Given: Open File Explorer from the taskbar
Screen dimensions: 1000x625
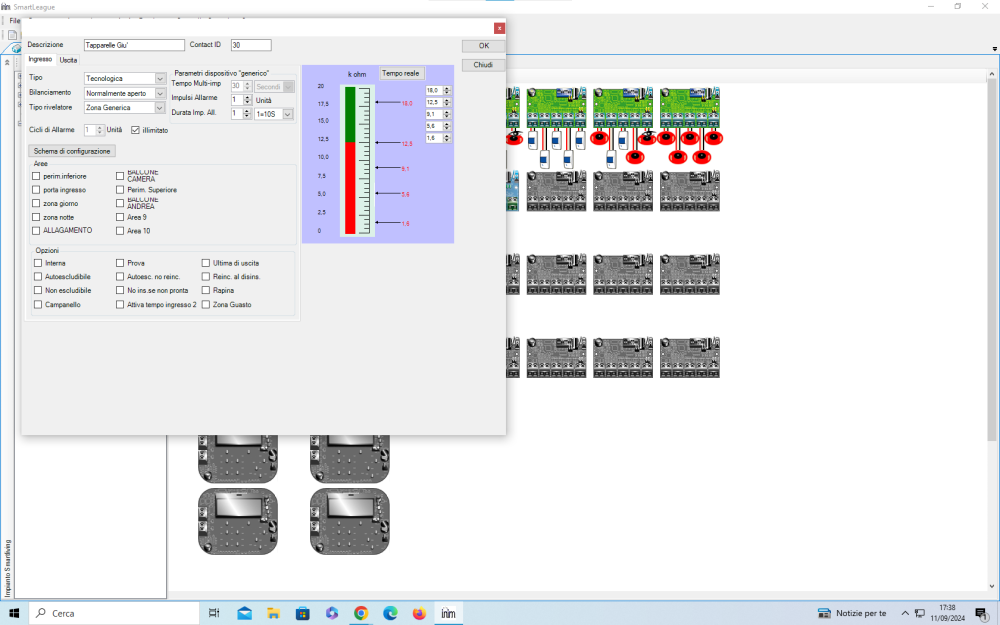Looking at the screenshot, I should pos(274,613).
